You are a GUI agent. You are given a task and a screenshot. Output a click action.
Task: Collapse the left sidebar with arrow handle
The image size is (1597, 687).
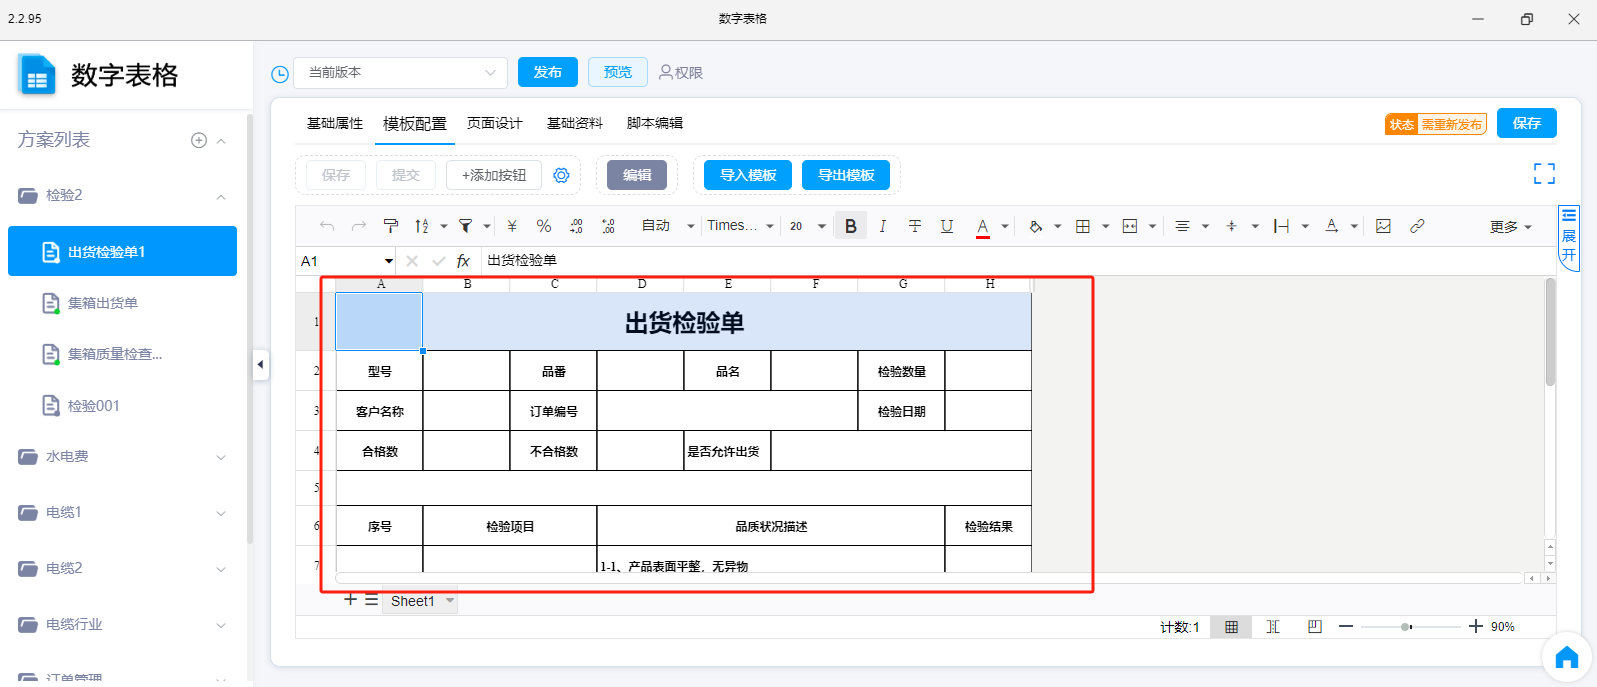coord(260,364)
